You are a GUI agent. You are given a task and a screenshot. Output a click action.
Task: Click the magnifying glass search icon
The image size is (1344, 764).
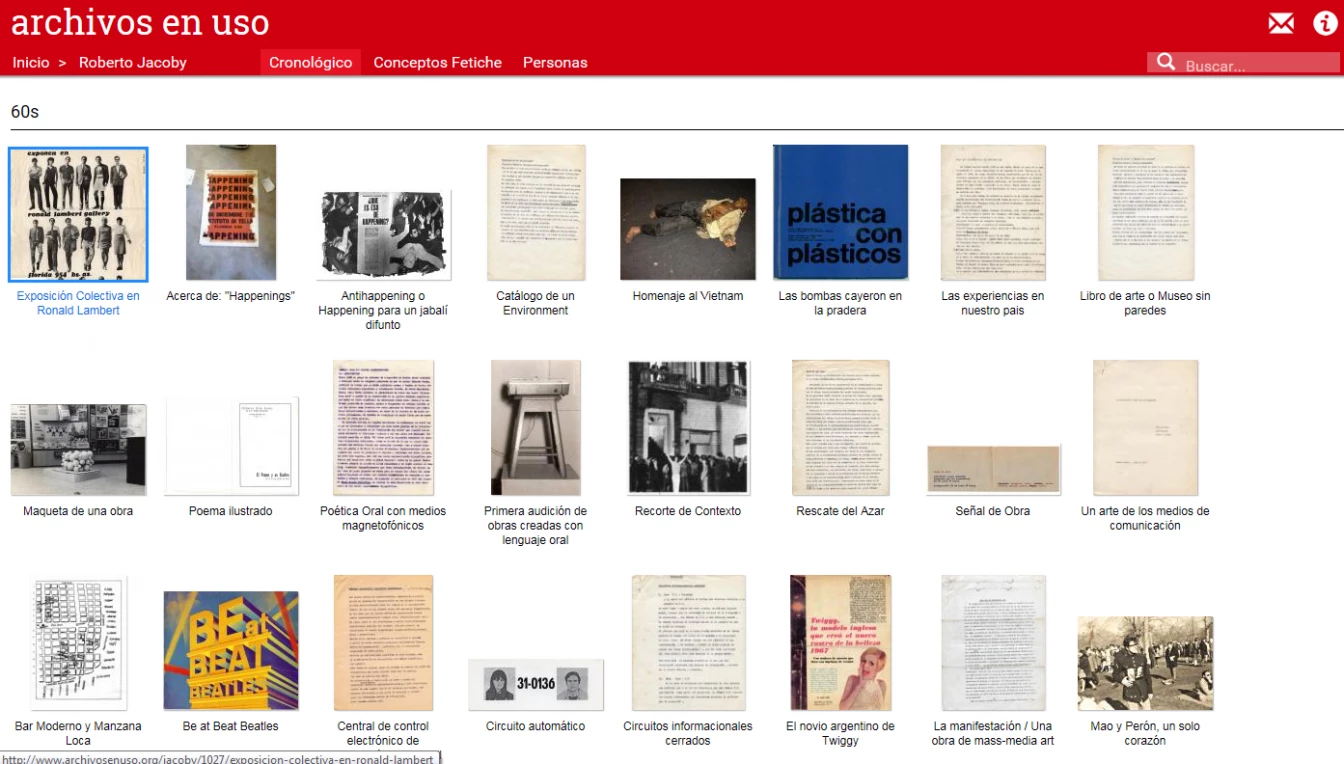(1166, 63)
